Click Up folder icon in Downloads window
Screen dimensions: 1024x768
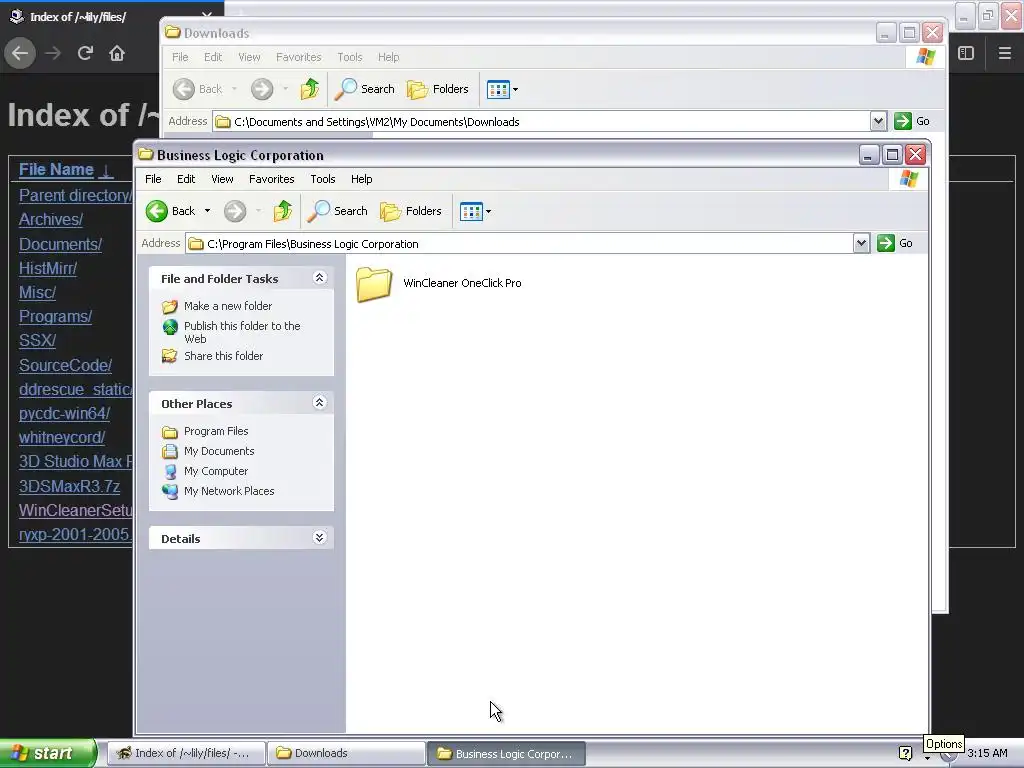[310, 89]
